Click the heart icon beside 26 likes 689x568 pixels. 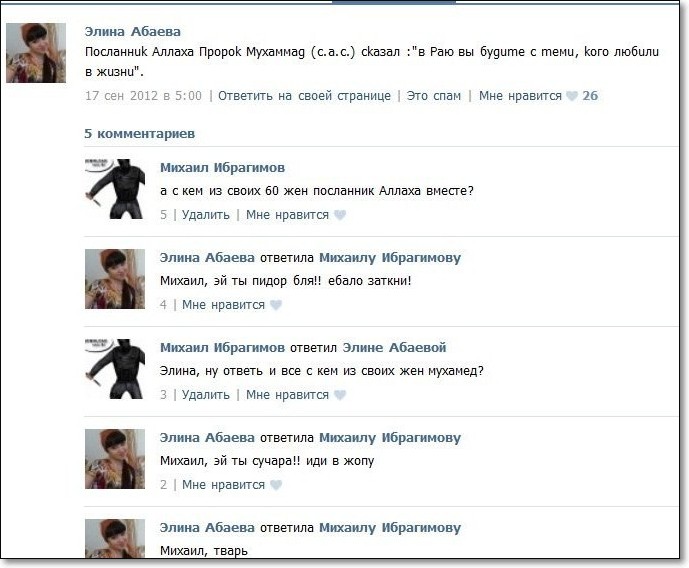pos(572,95)
